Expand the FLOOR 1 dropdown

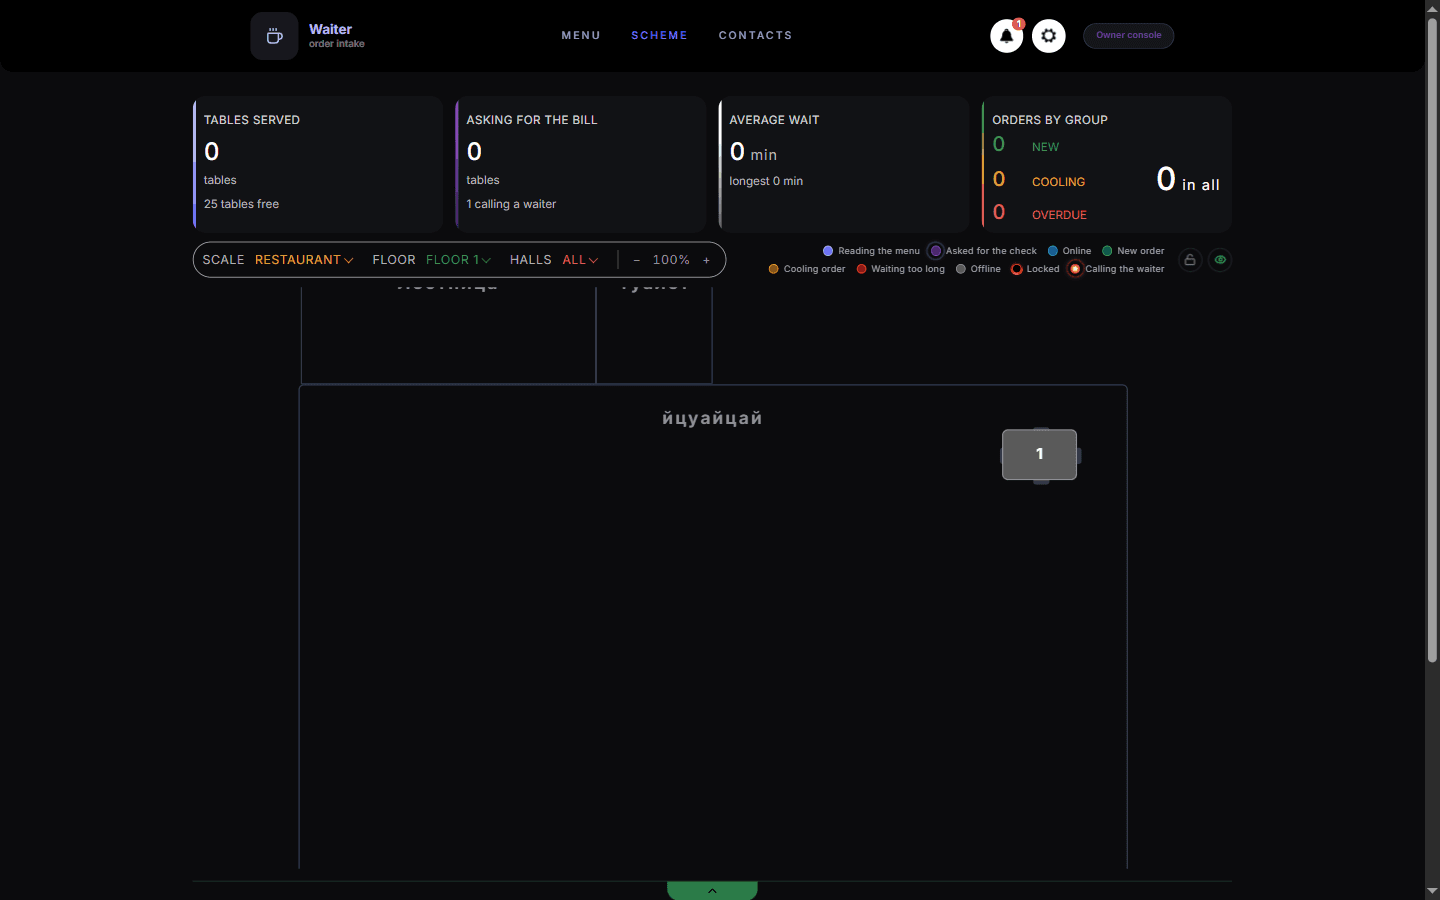pos(458,260)
